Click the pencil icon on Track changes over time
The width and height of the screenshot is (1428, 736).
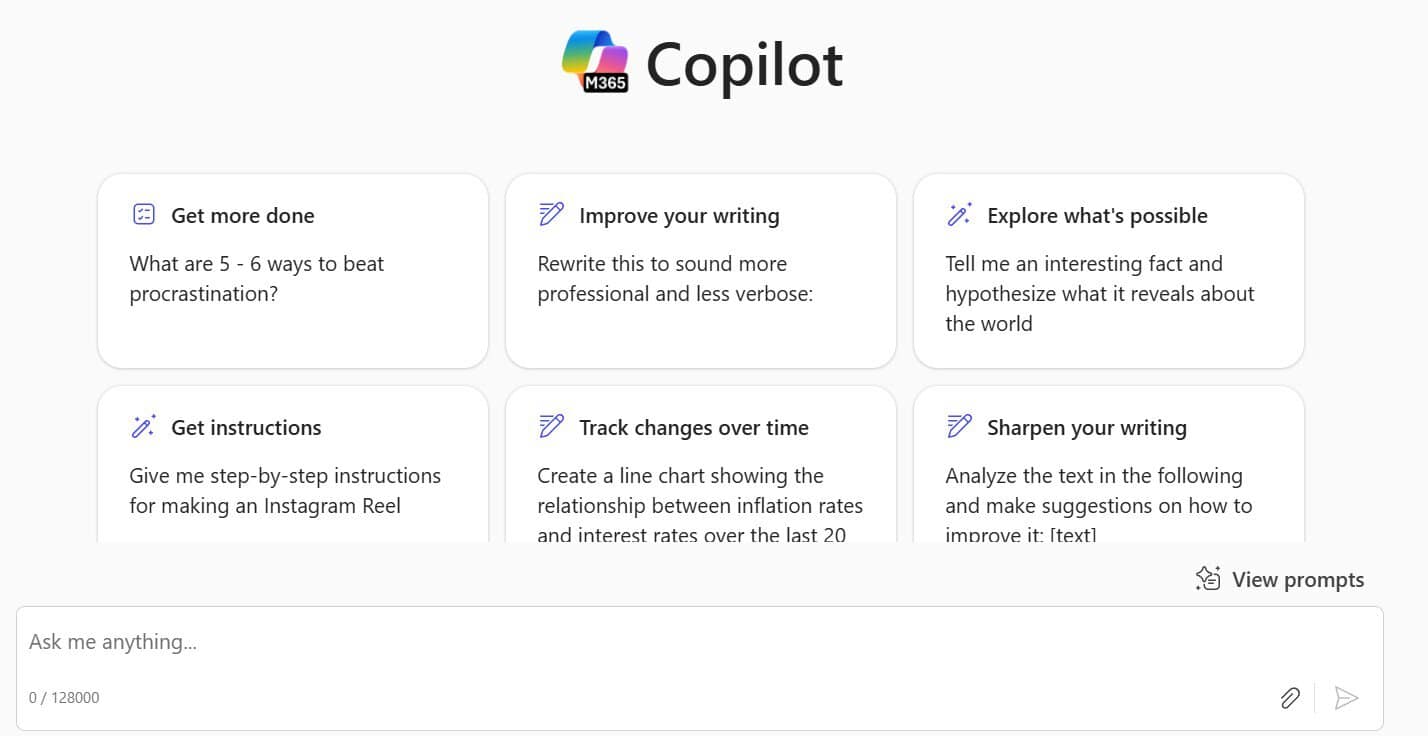click(551, 425)
